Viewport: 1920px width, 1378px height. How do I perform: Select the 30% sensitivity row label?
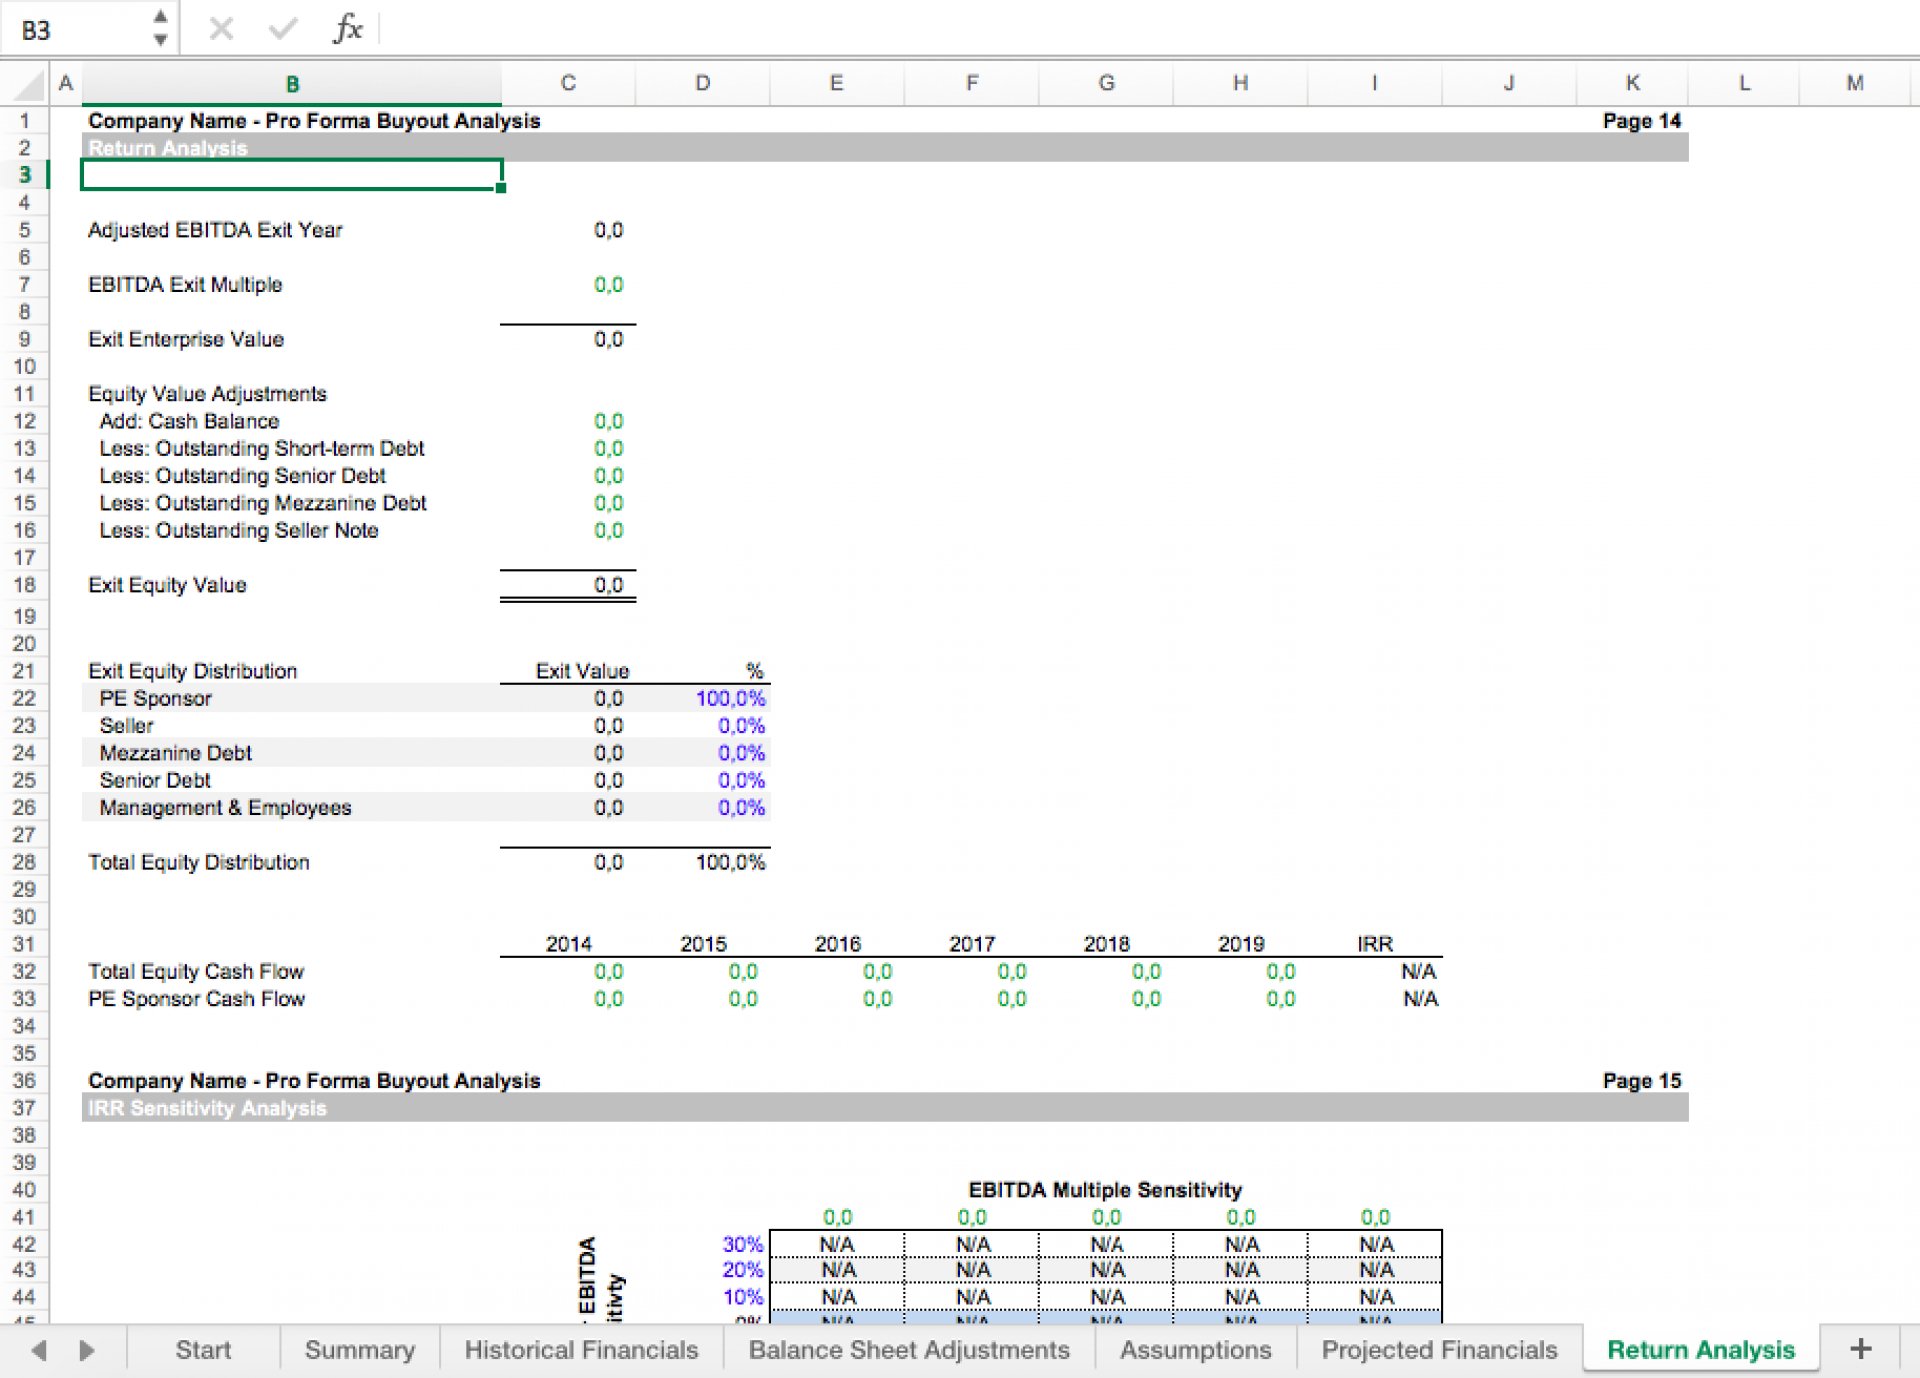743,1244
